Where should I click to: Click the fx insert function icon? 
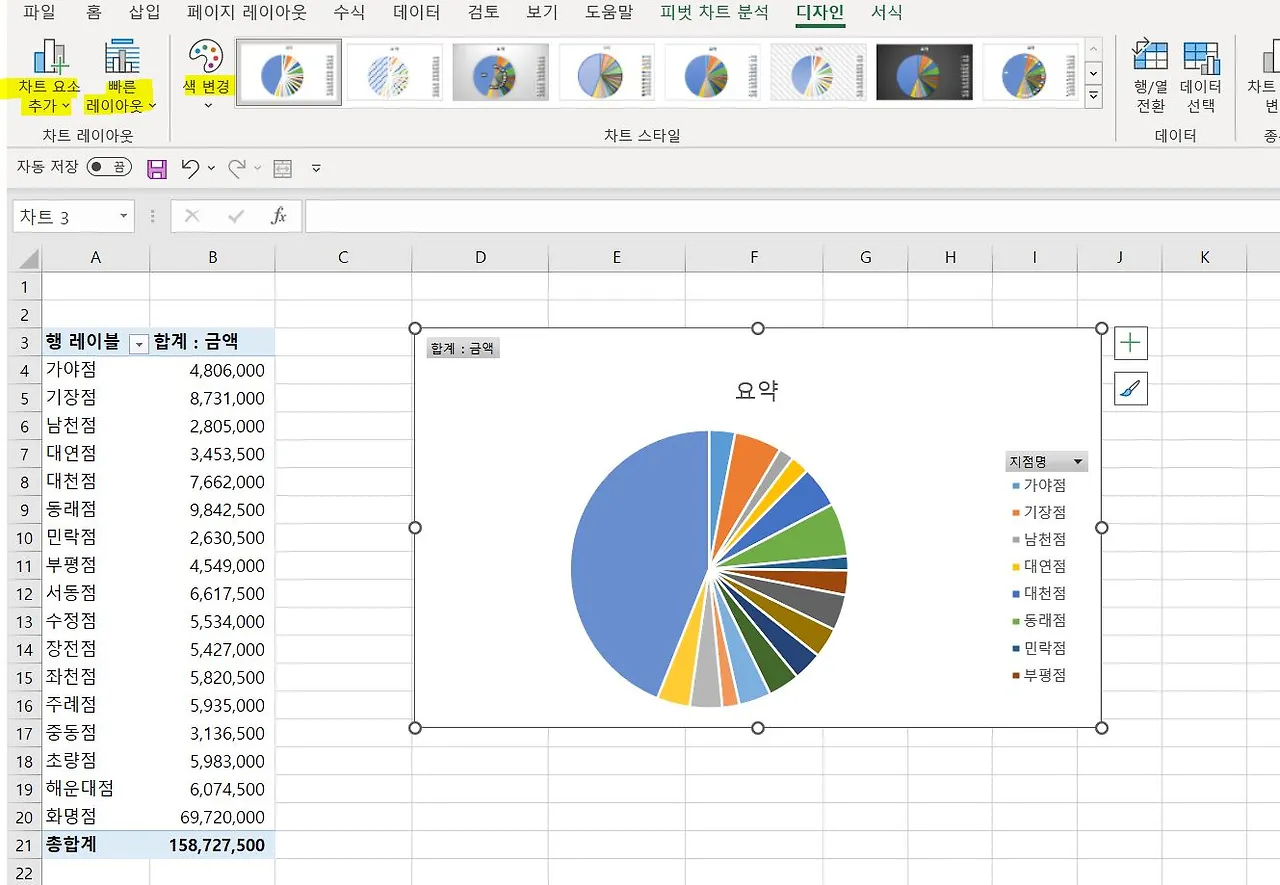[x=279, y=216]
